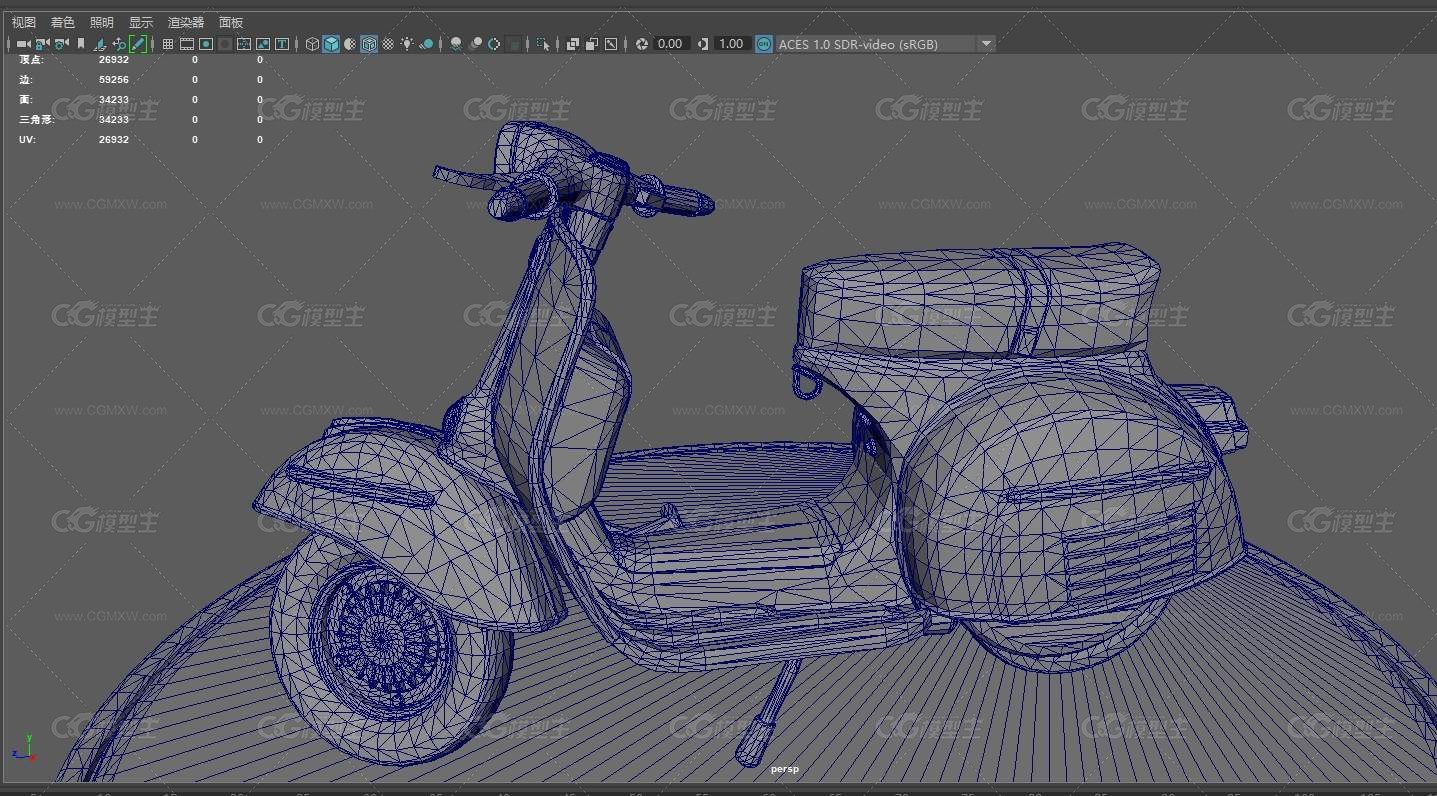Viewport: 1437px width, 796px height.
Task: Toggle the Motion Blur icon
Action: coord(476,44)
